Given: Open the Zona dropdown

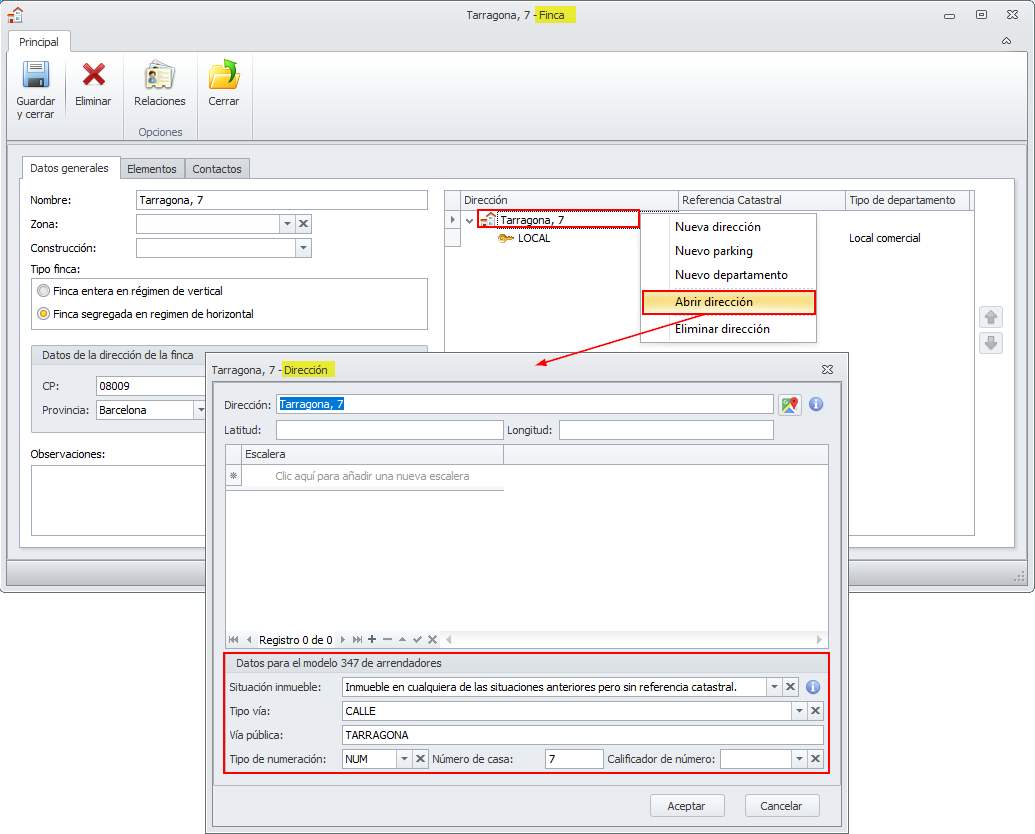Looking at the screenshot, I should click(x=287, y=224).
